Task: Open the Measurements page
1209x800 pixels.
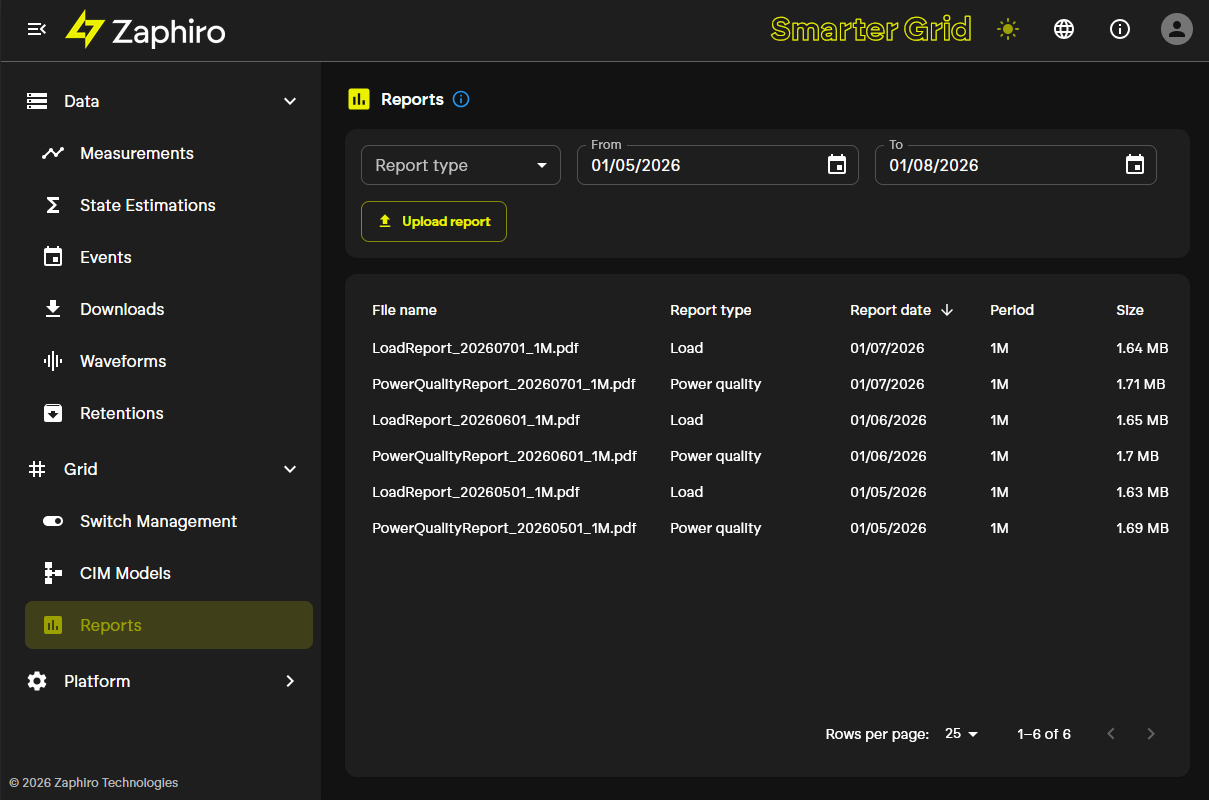Action: [168, 153]
